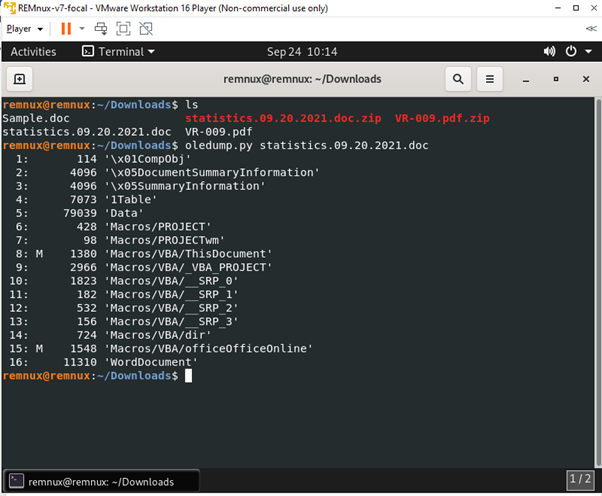602x496 pixels.
Task: Expand the power options arrow beside pause
Action: pos(82,29)
